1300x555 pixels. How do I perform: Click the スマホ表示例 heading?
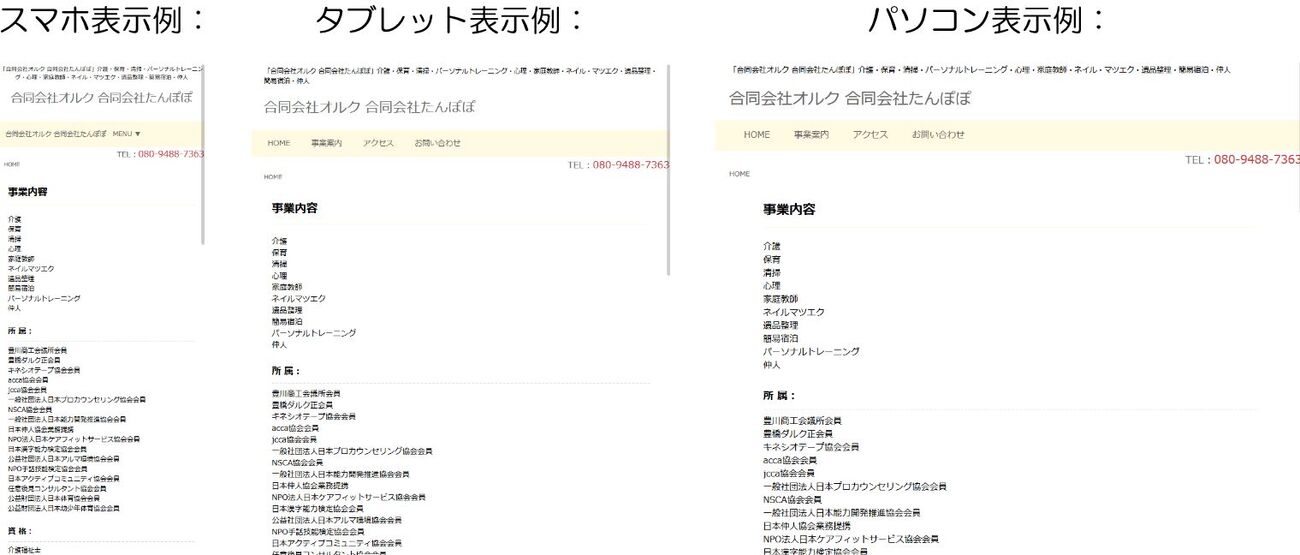click(103, 20)
